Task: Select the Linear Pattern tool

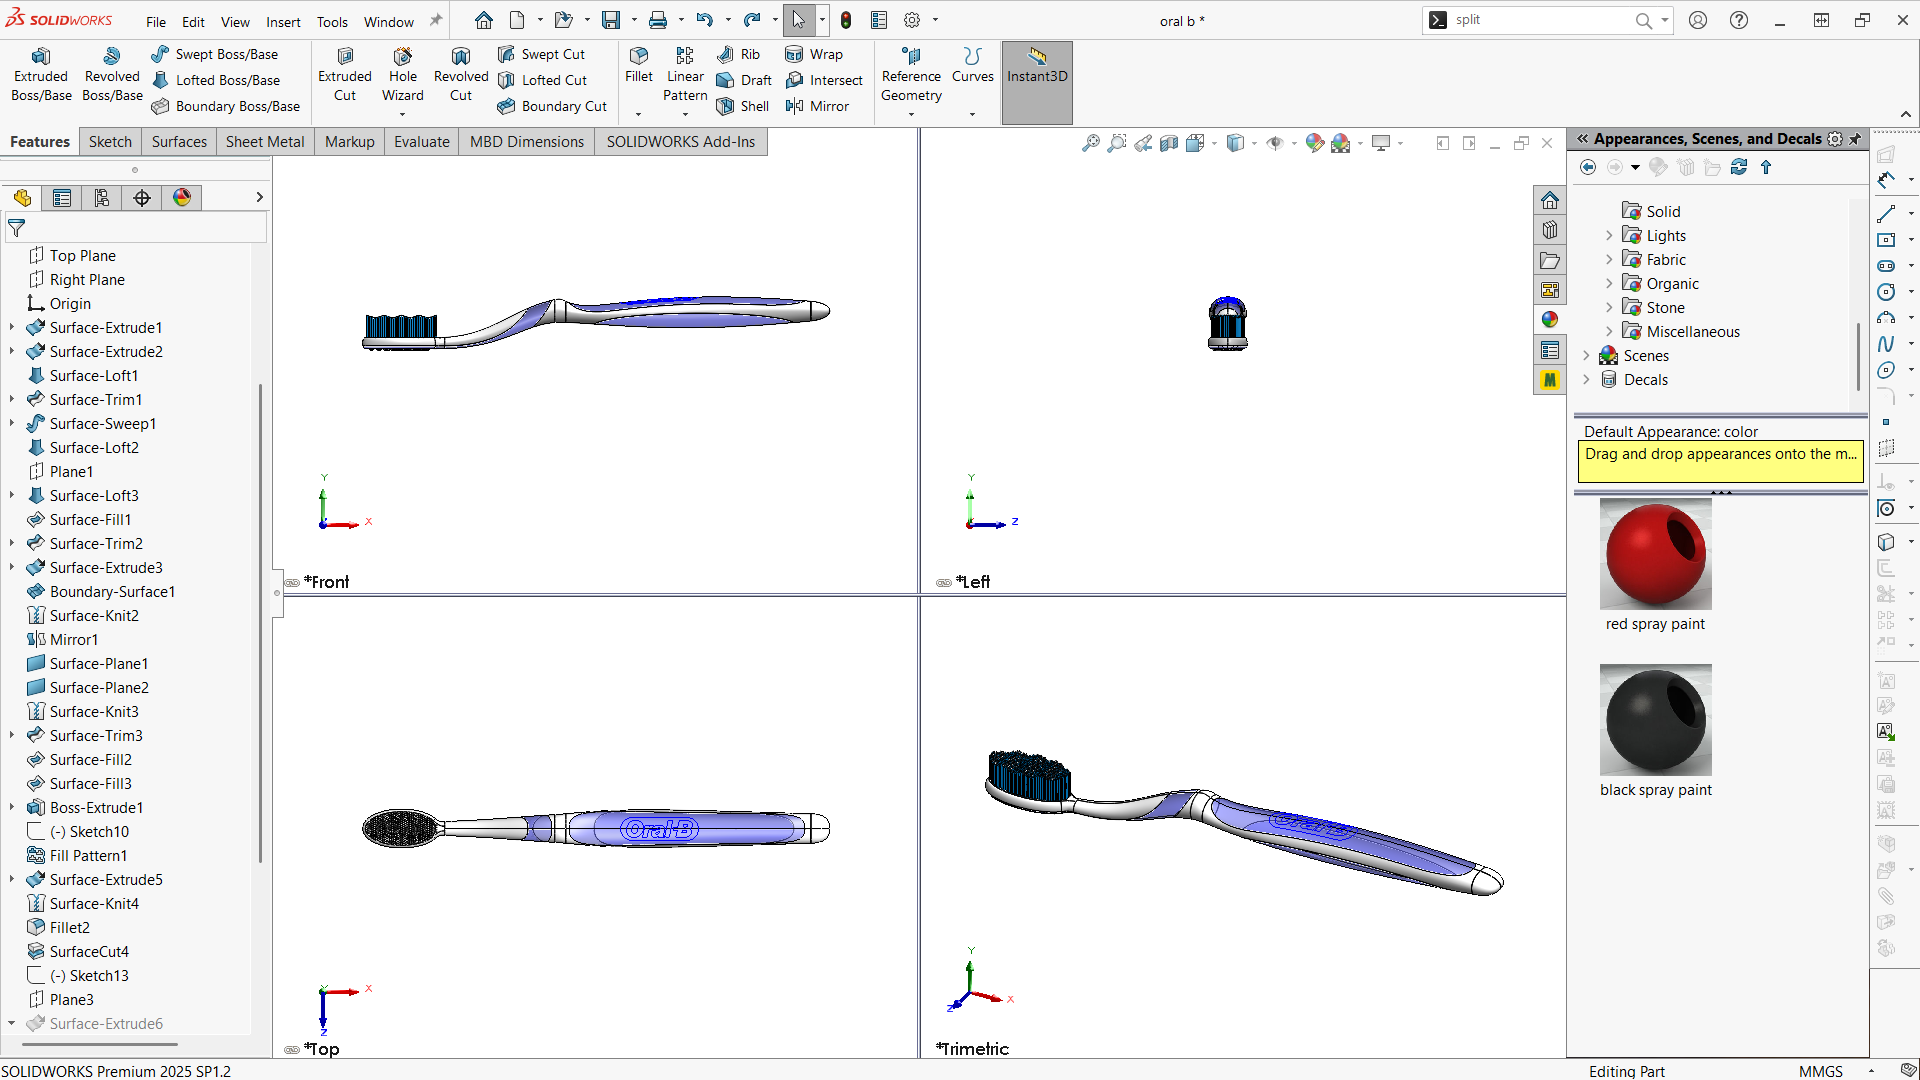Action: 685,75
